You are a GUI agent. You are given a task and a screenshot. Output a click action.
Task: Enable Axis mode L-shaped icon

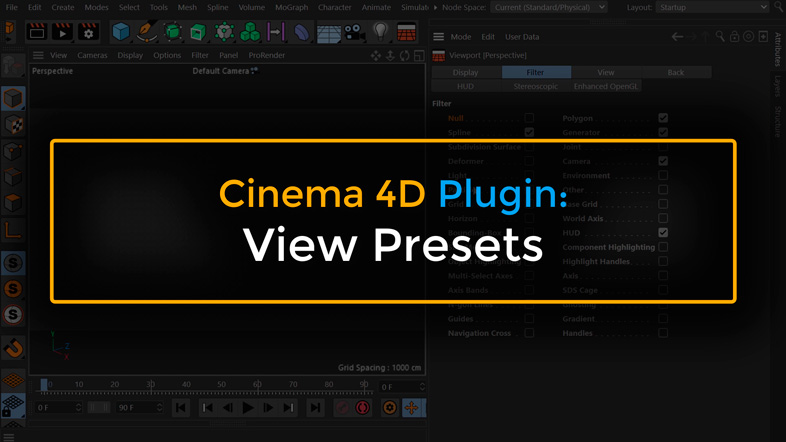[x=13, y=230]
